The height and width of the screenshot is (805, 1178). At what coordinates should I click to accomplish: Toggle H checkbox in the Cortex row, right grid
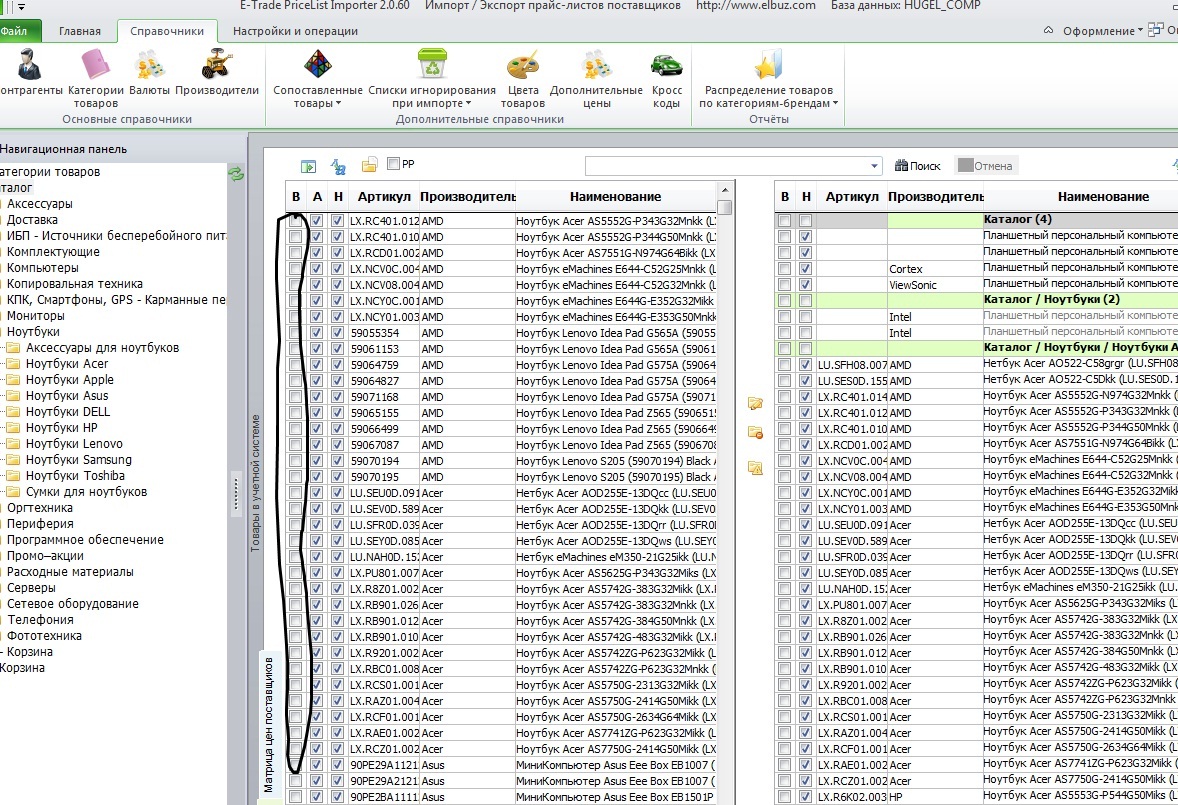click(805, 268)
